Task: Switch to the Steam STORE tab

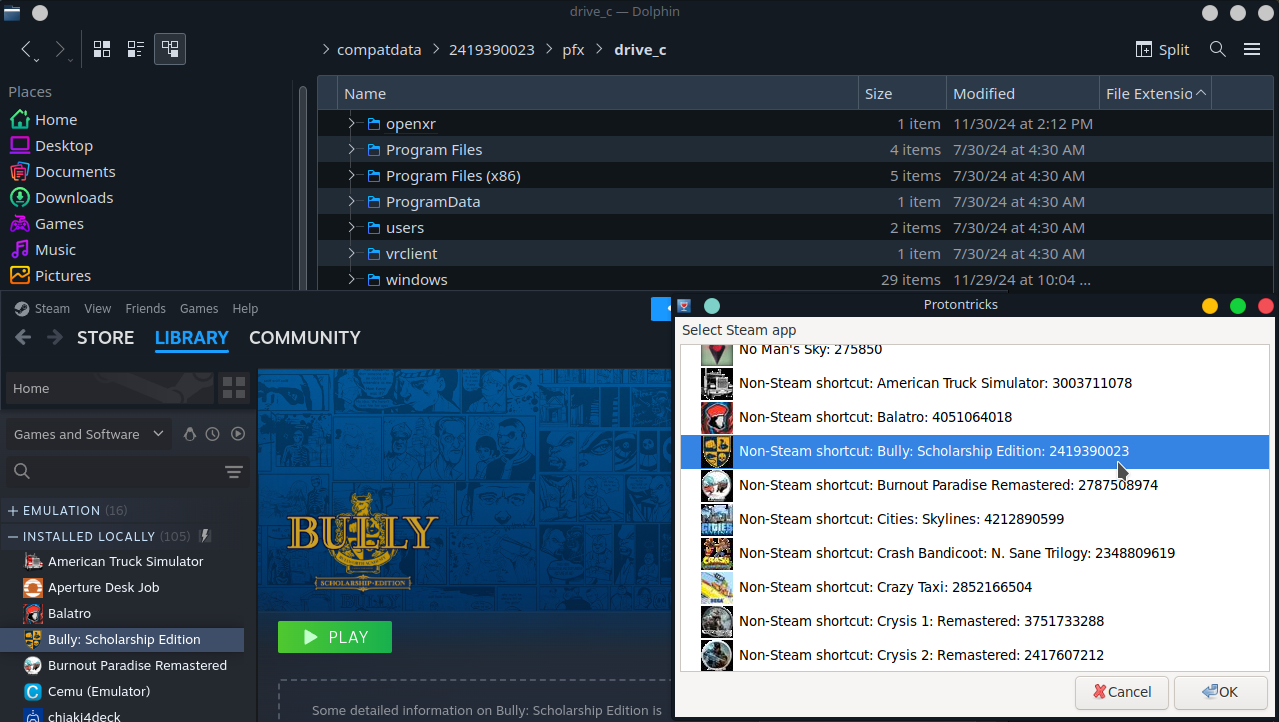Action: click(x=105, y=337)
